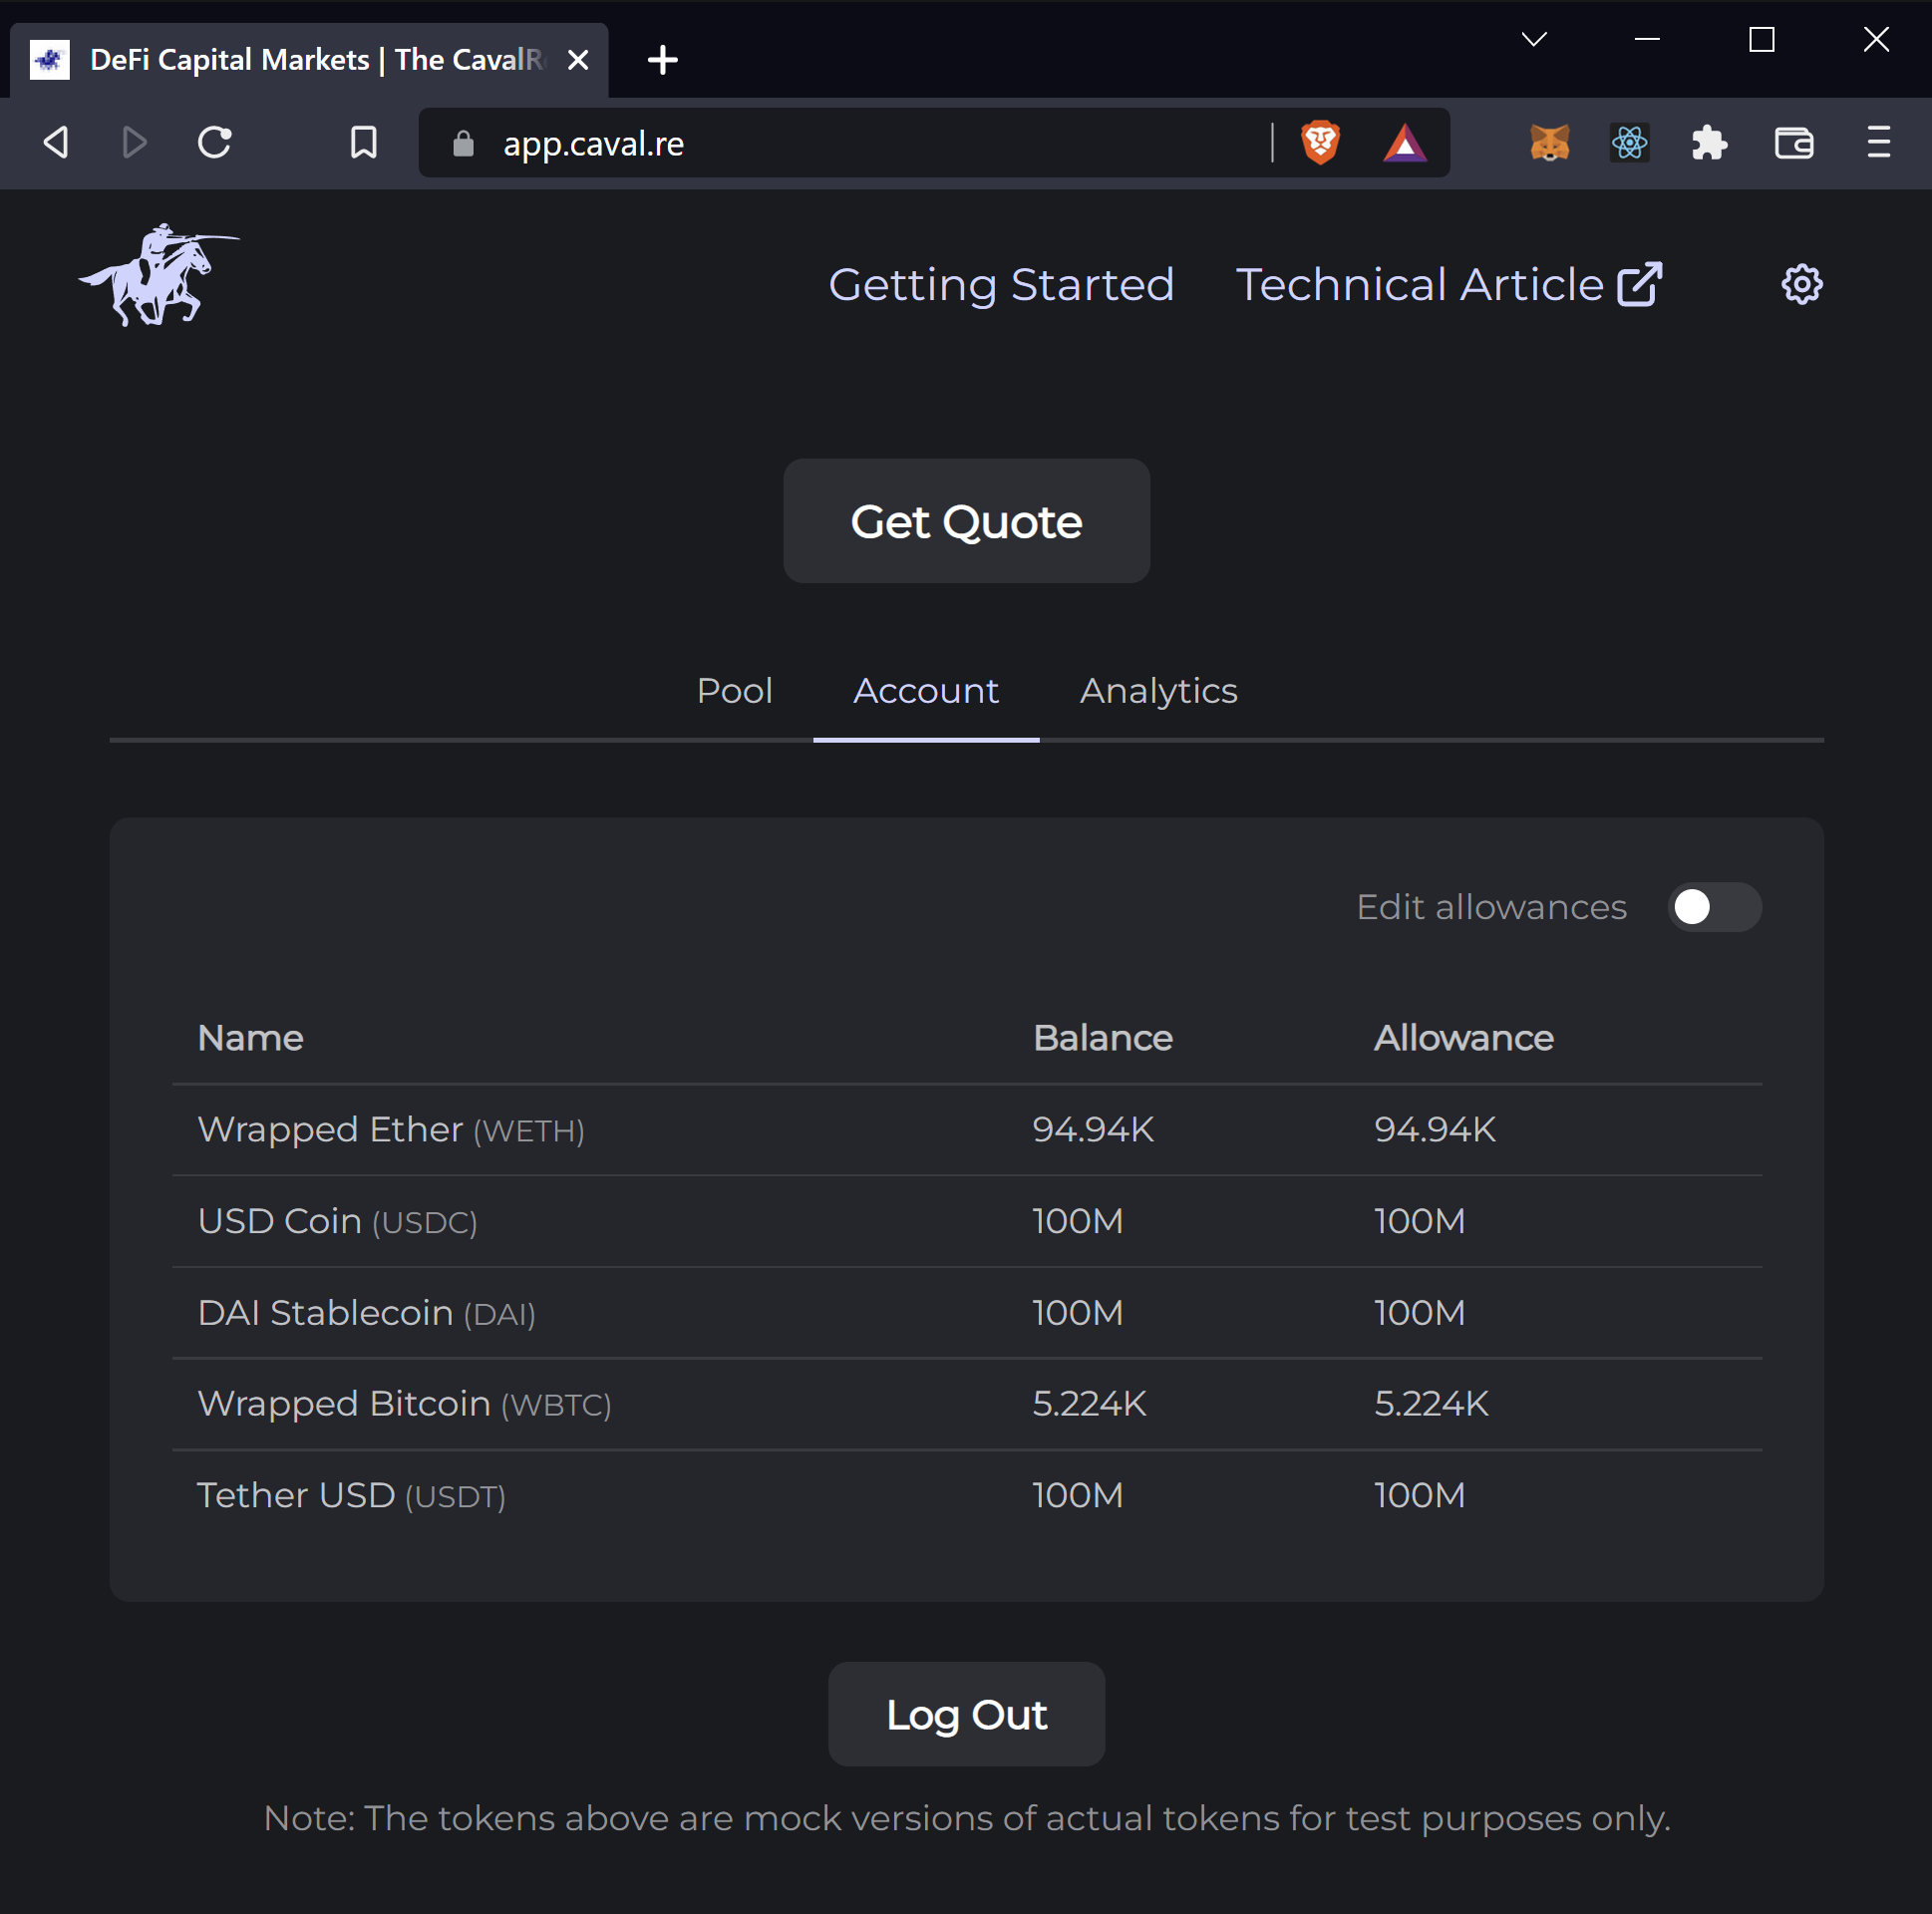The width and height of the screenshot is (1932, 1914).
Task: Open MetaMask fox extension
Action: [x=1549, y=143]
